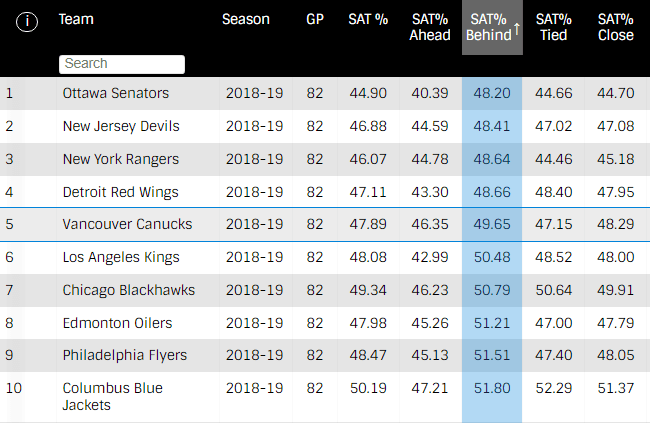Open Ottawa Senators team link
650x423 pixels.
point(115,93)
